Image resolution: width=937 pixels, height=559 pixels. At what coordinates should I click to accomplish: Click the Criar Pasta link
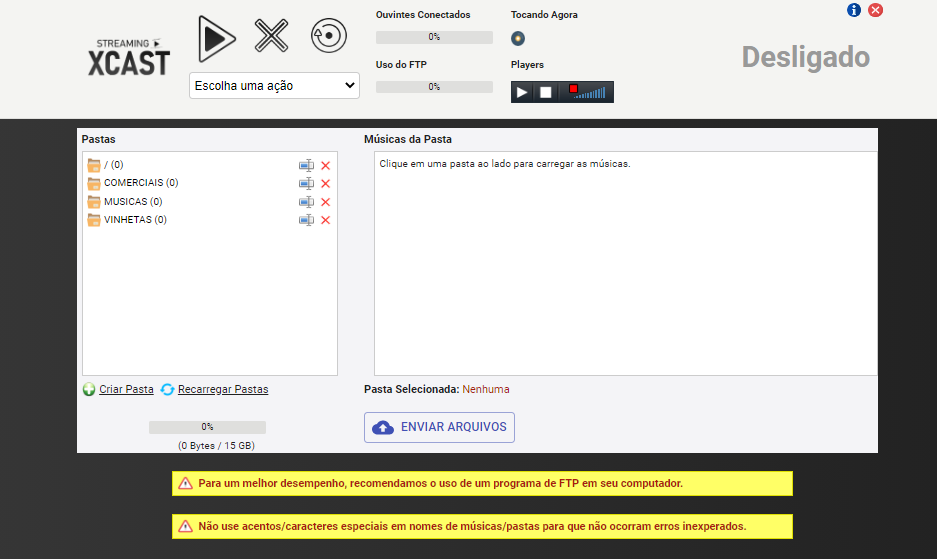[x=126, y=389]
